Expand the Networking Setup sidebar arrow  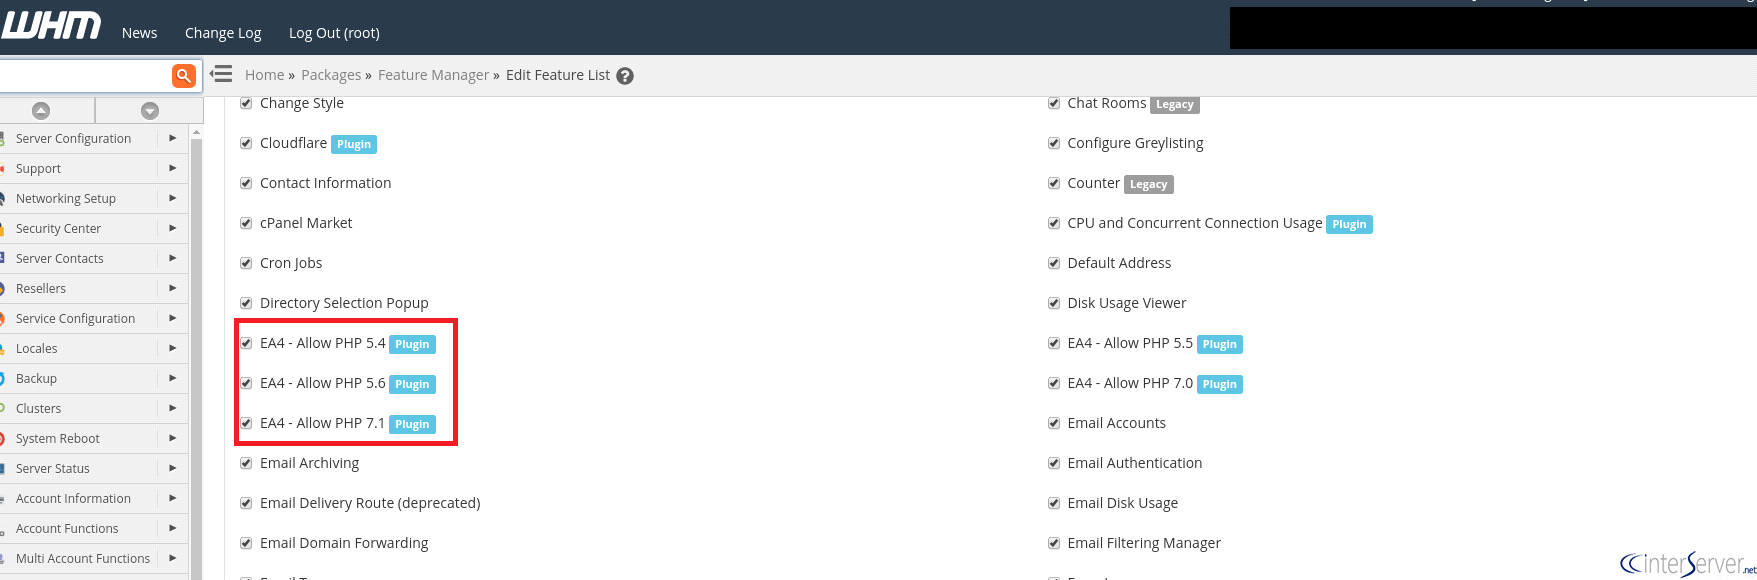pyautogui.click(x=172, y=198)
